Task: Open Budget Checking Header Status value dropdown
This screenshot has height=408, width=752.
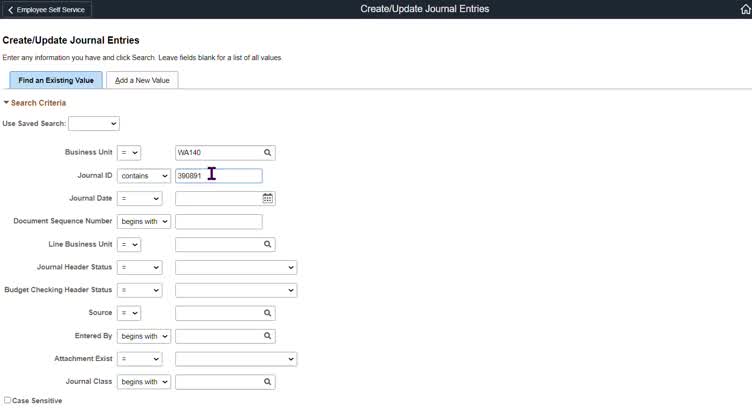Action: (236, 290)
